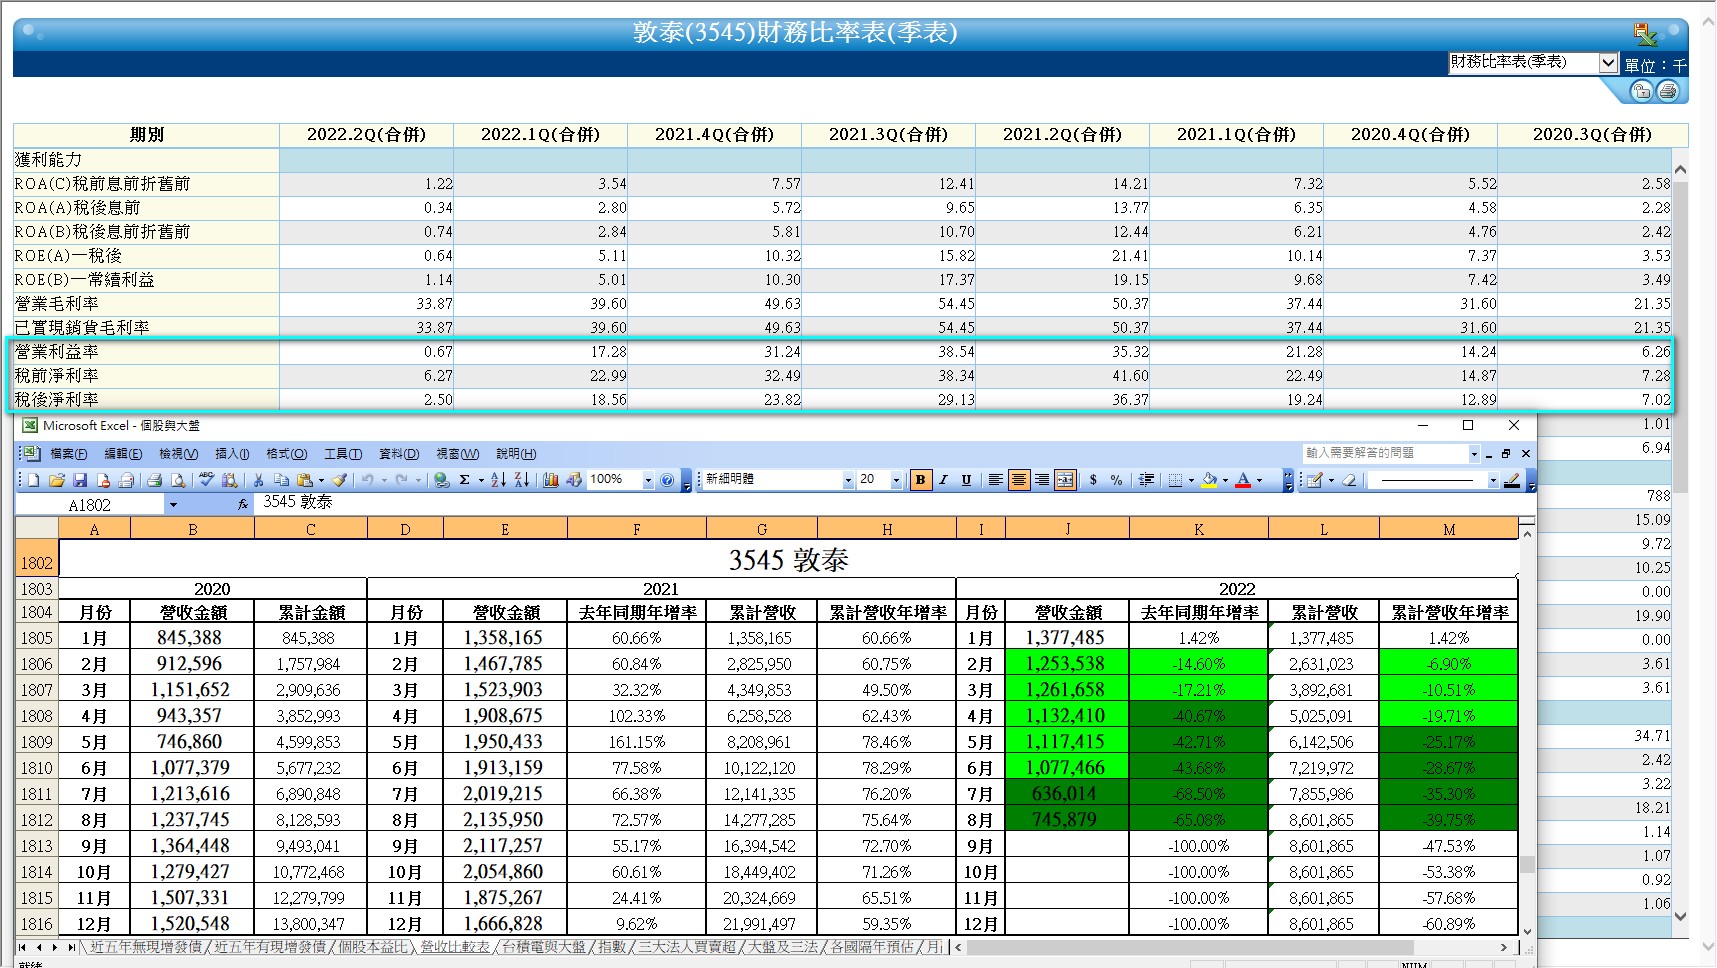Viewport: 1717px width, 968px height.
Task: Click the fx insert function icon
Action: (243, 504)
